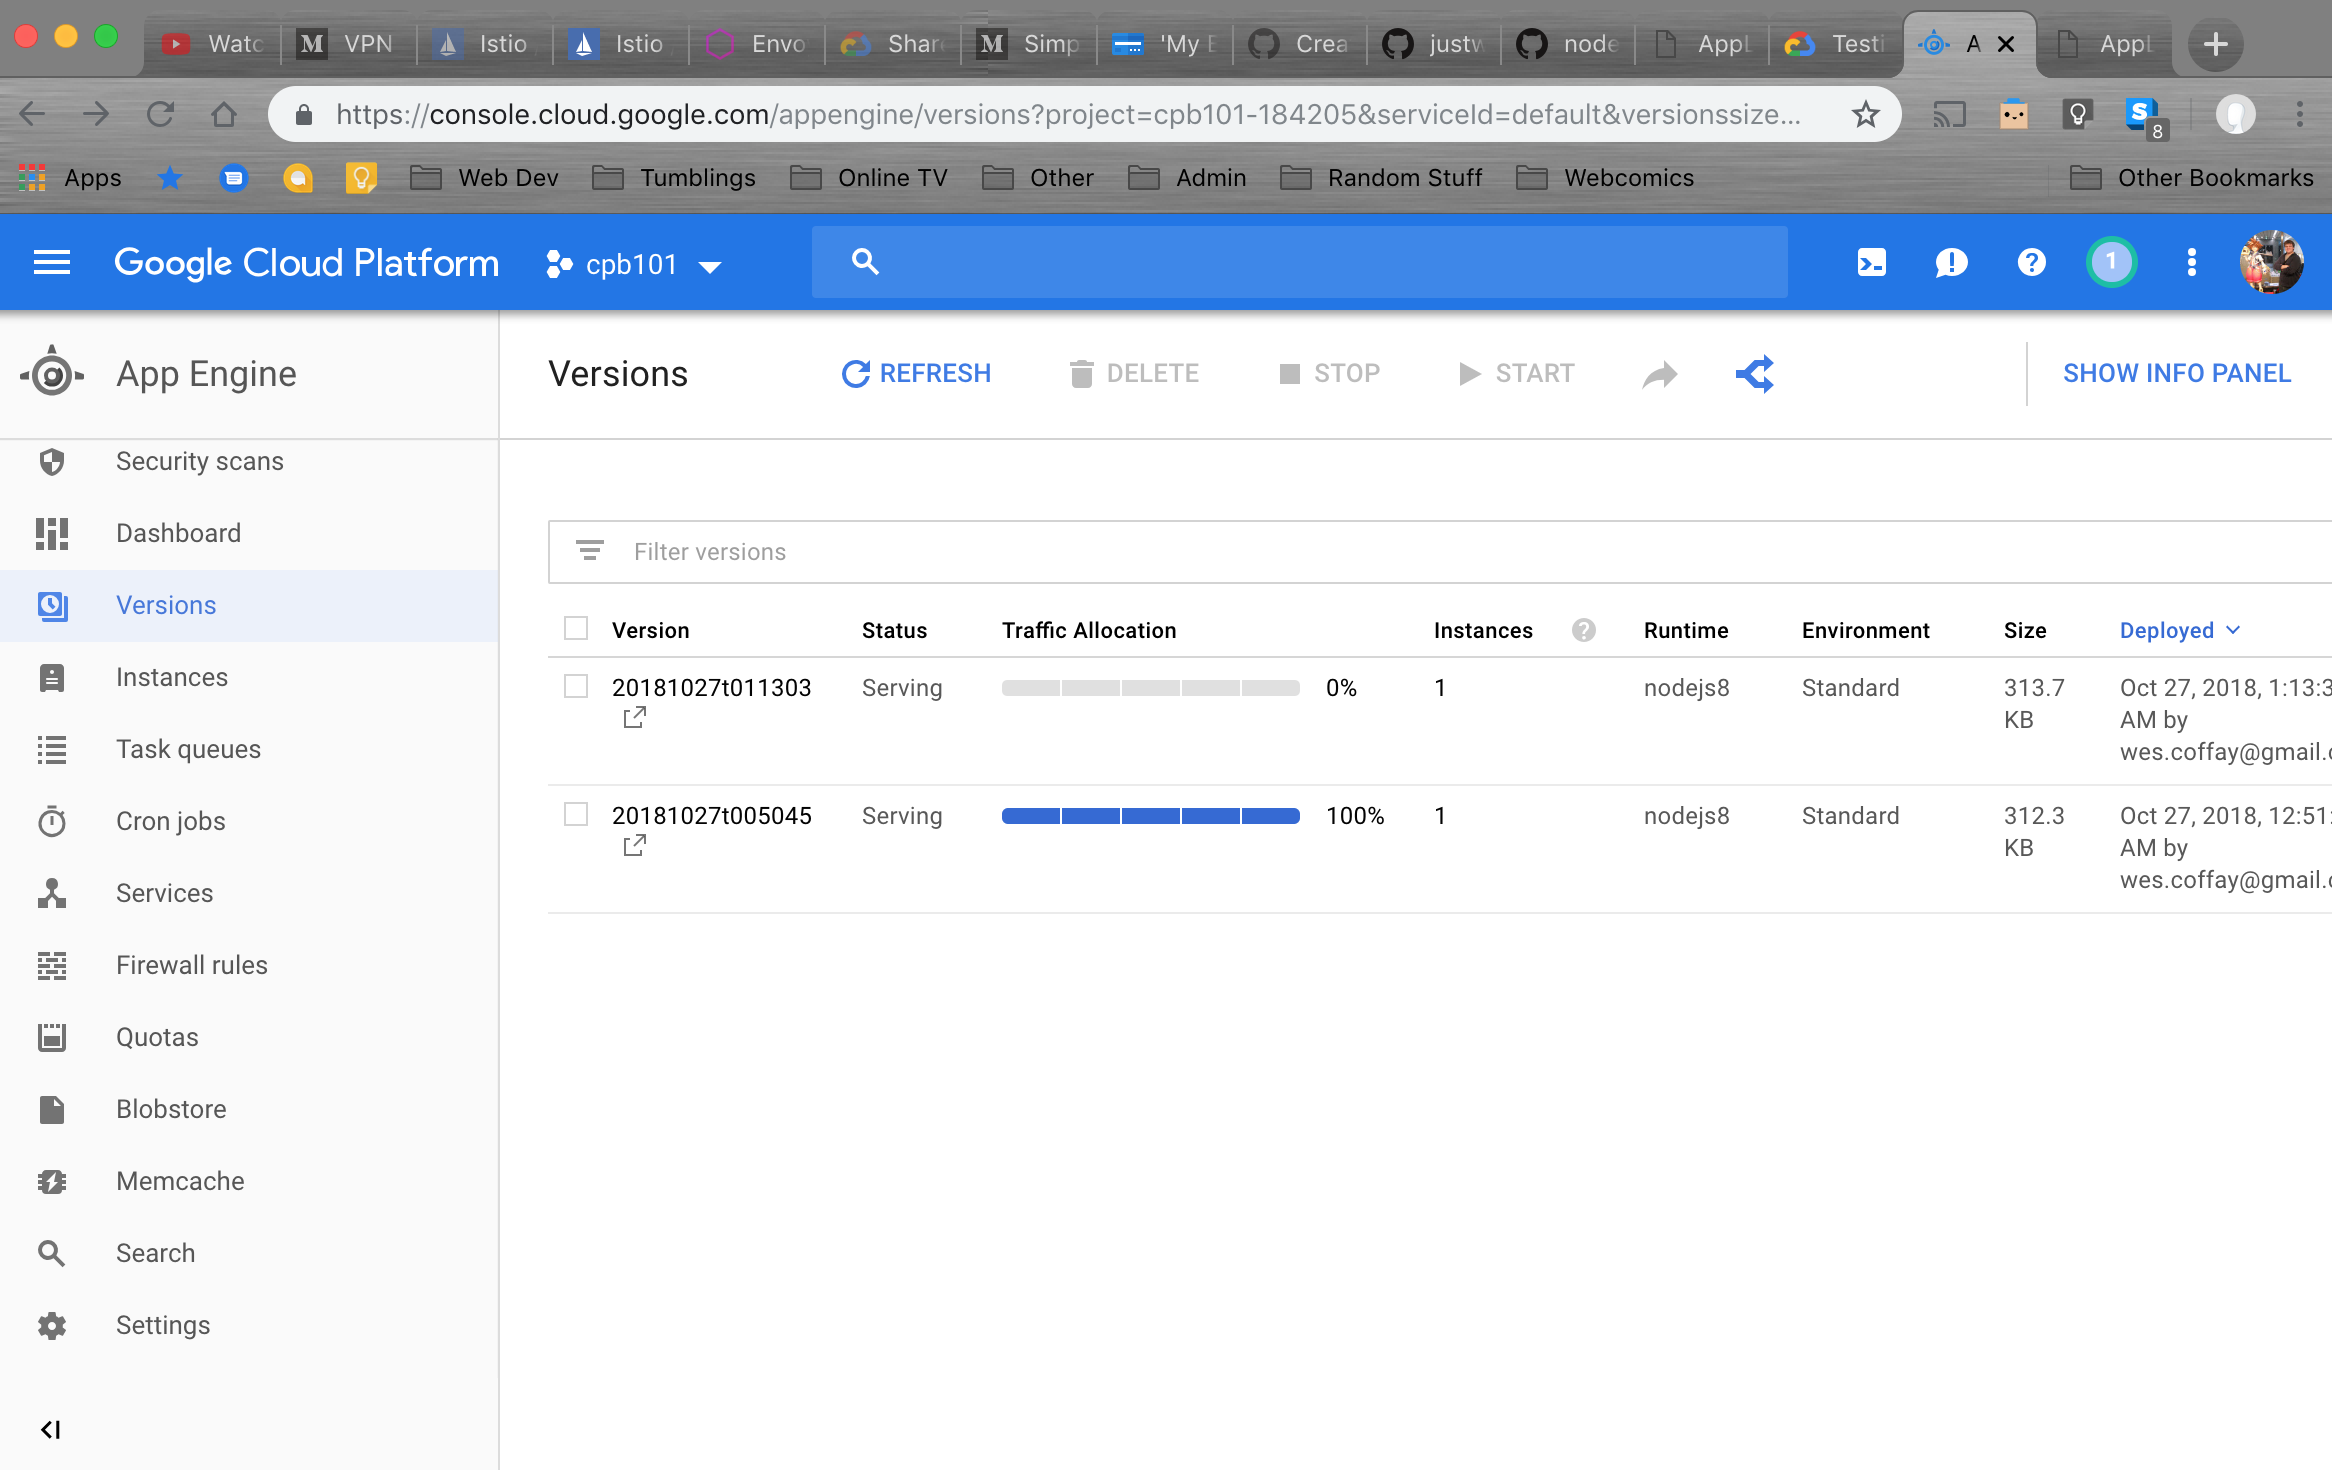Collapse the left sidebar panel

coord(50,1430)
